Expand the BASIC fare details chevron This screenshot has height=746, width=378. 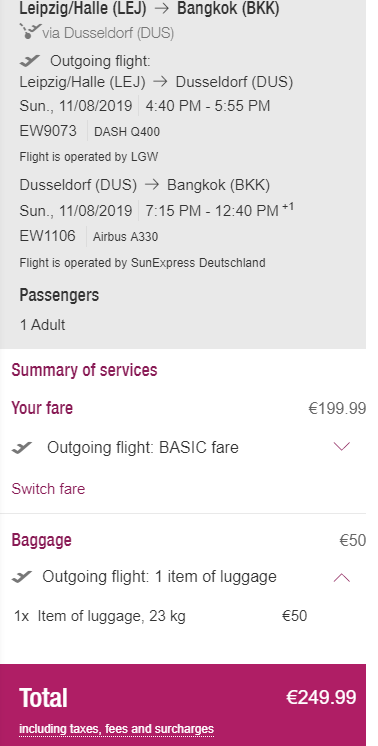(x=342, y=446)
